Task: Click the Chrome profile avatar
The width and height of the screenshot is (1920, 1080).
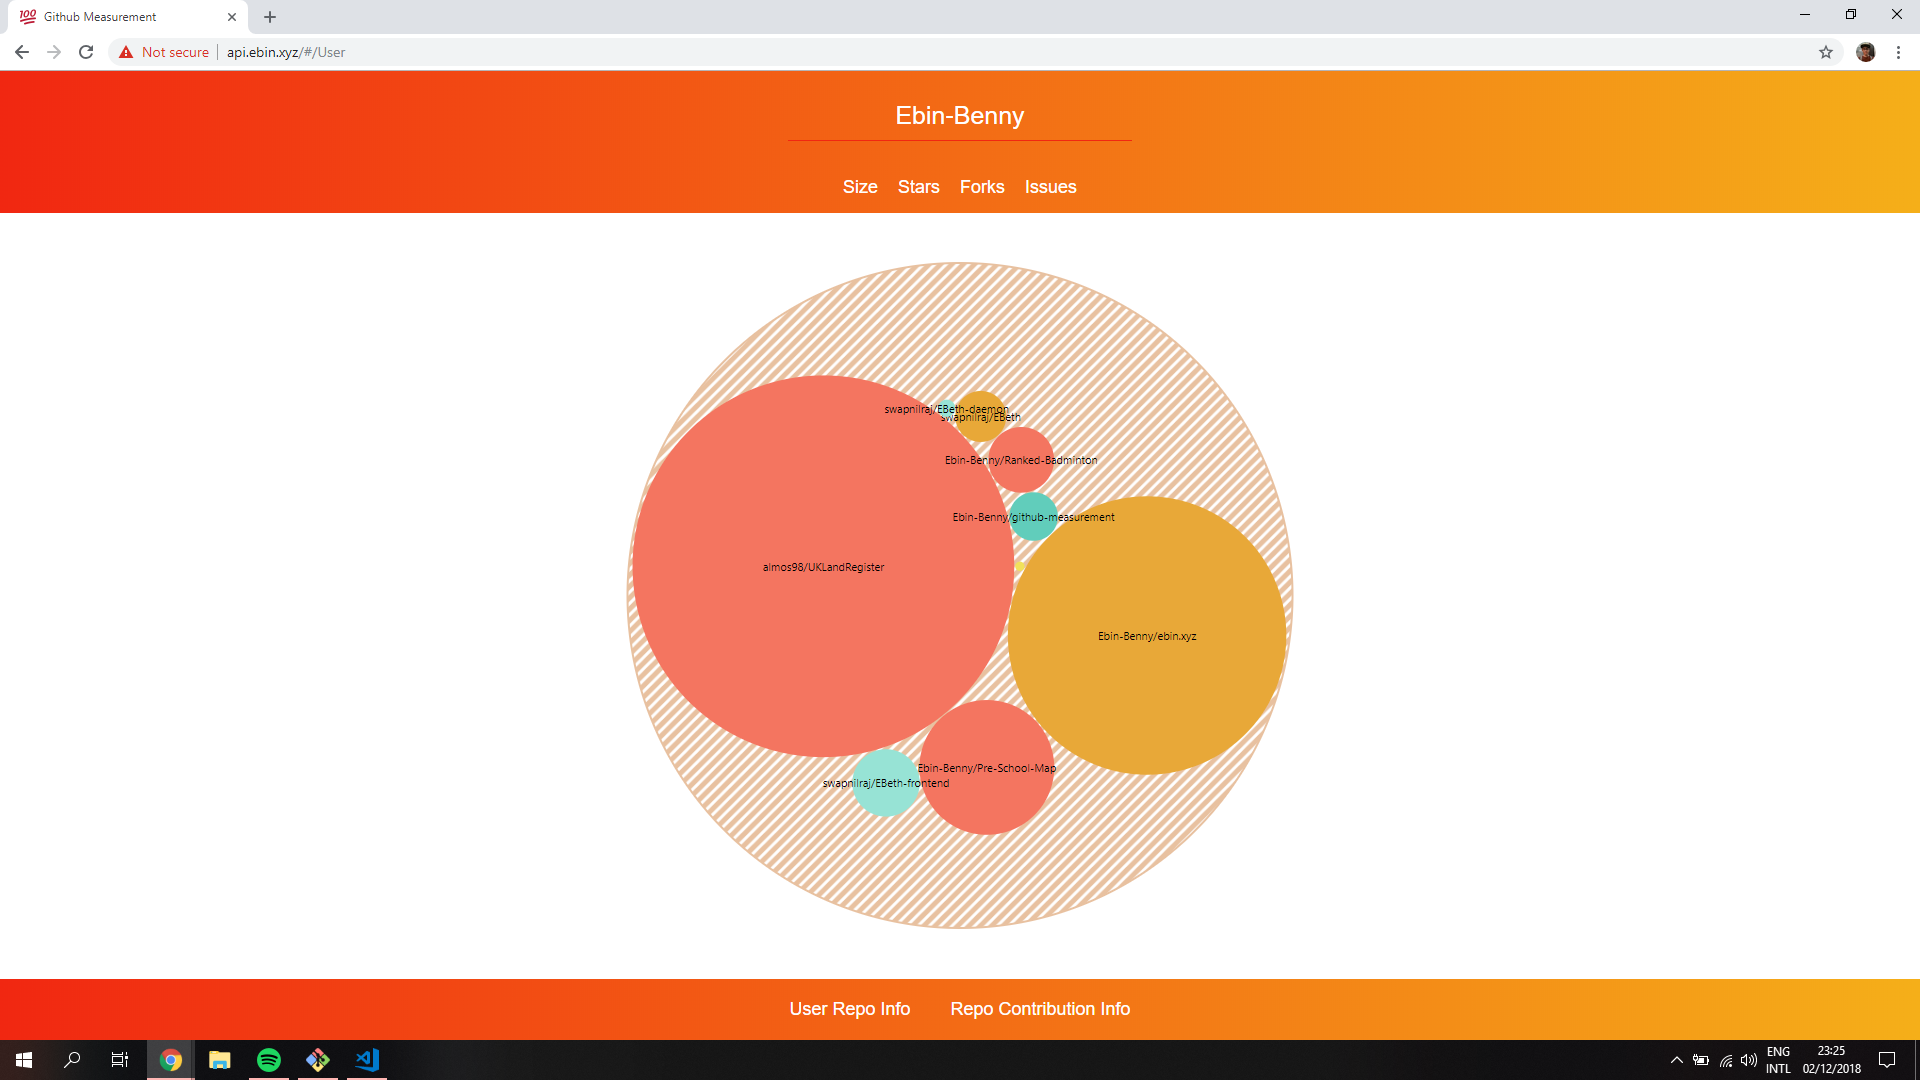Action: [1865, 52]
